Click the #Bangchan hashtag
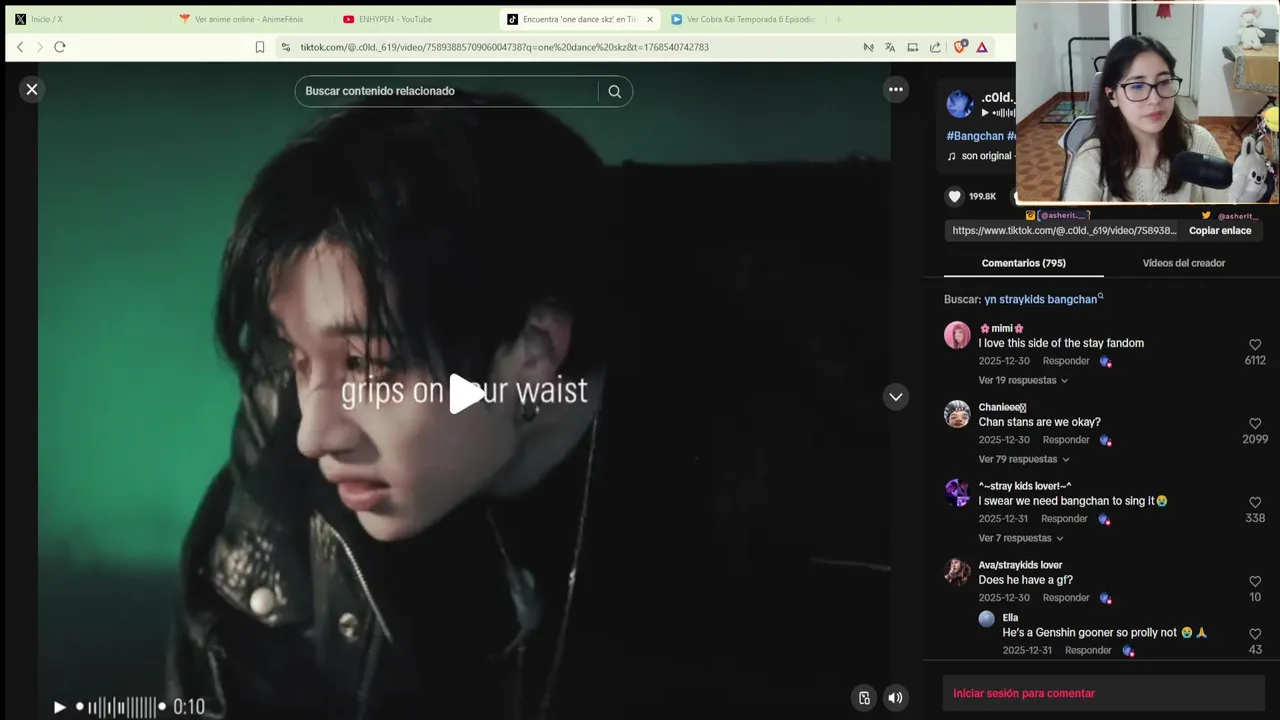1280x720 pixels. 975,136
